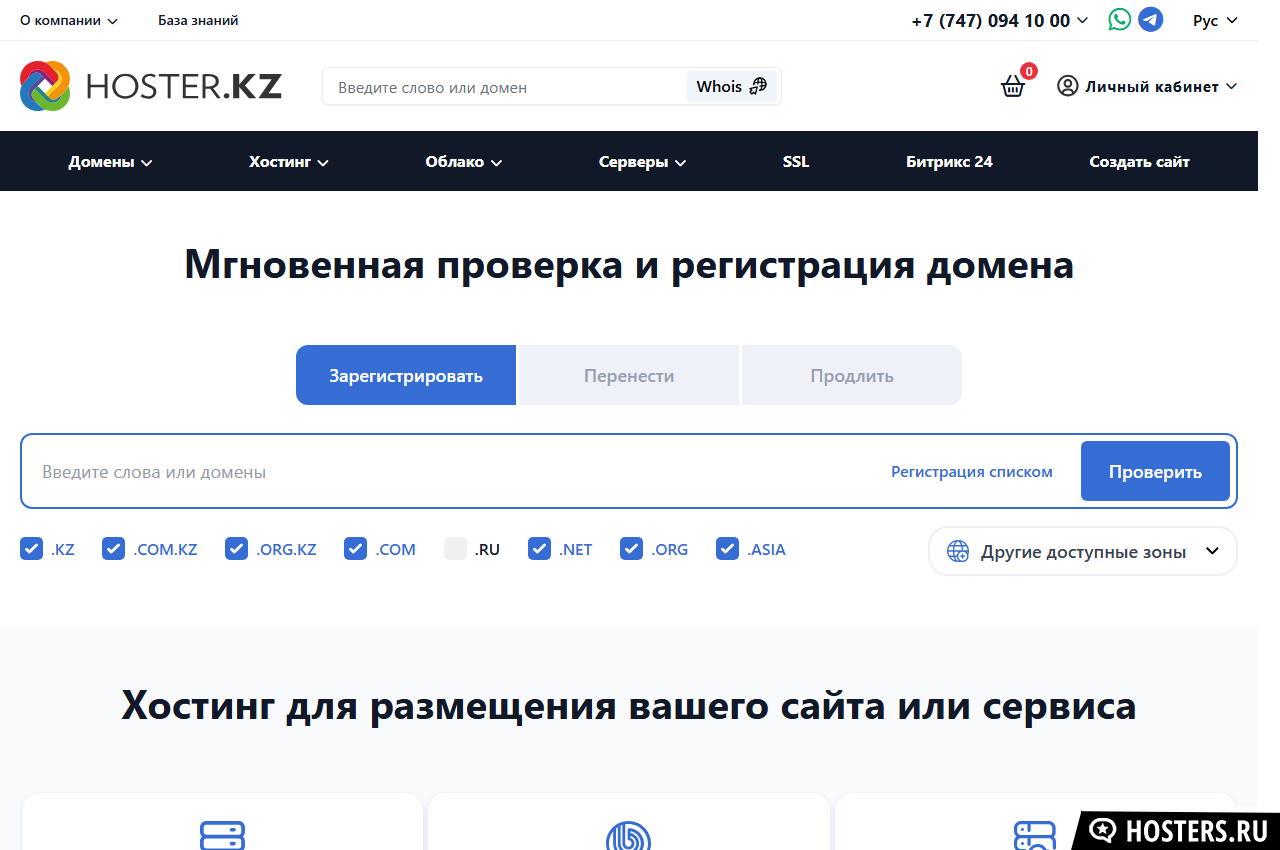Screen dimensions: 1280x850
Task: Open the shopping cart
Action: coord(1013,86)
